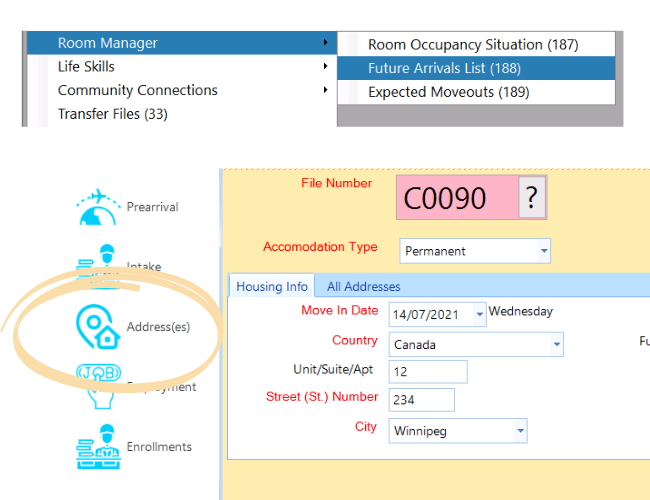This screenshot has width=650, height=500.
Task: Choose Future Arrivals List (188)
Action: click(x=444, y=69)
